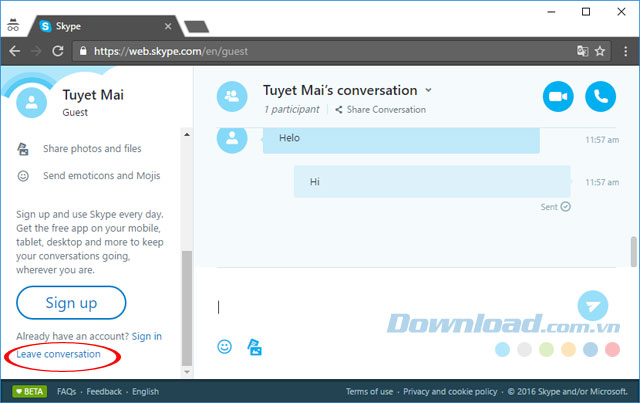Click Send emoticons and Mojis text
Viewport: 640px width, 403px height.
pyautogui.click(x=102, y=176)
